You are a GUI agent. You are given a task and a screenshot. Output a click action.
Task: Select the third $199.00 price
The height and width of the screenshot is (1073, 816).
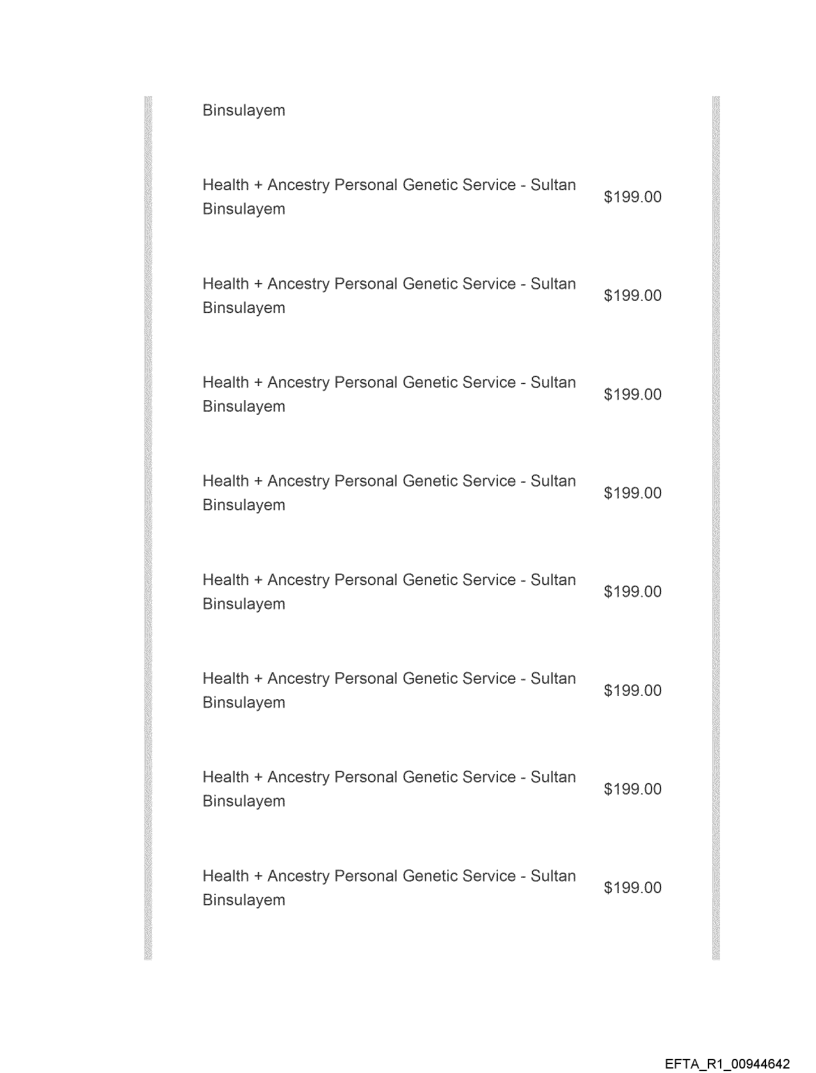(x=632, y=395)
